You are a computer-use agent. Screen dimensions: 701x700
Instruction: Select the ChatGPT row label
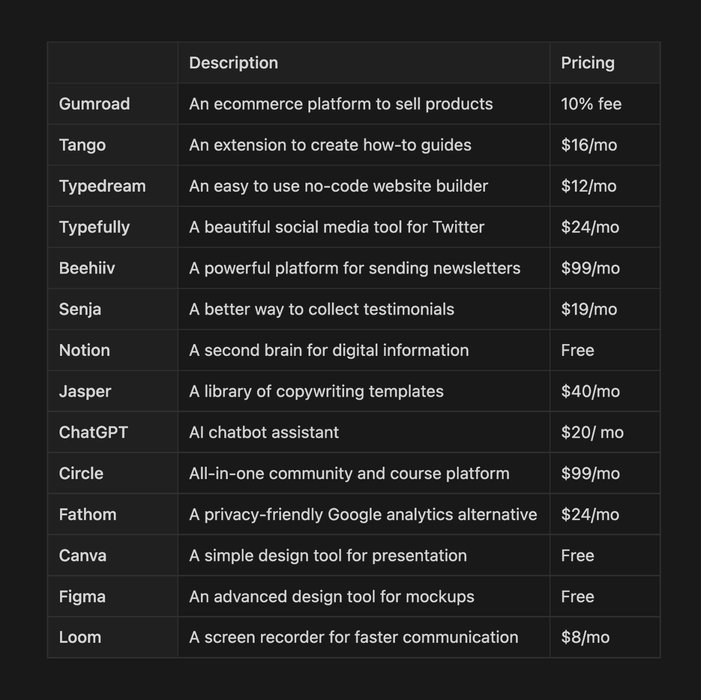click(93, 432)
